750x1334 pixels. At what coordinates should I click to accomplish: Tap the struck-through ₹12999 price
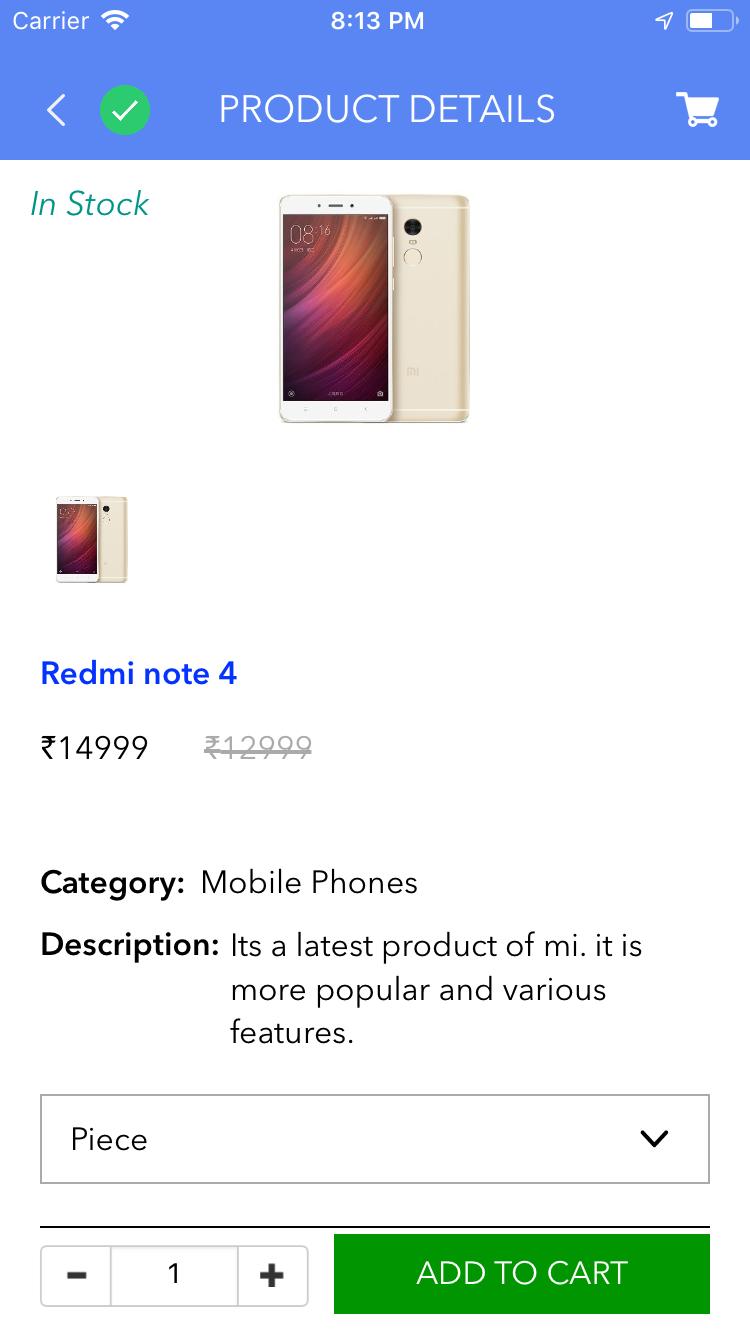258,746
